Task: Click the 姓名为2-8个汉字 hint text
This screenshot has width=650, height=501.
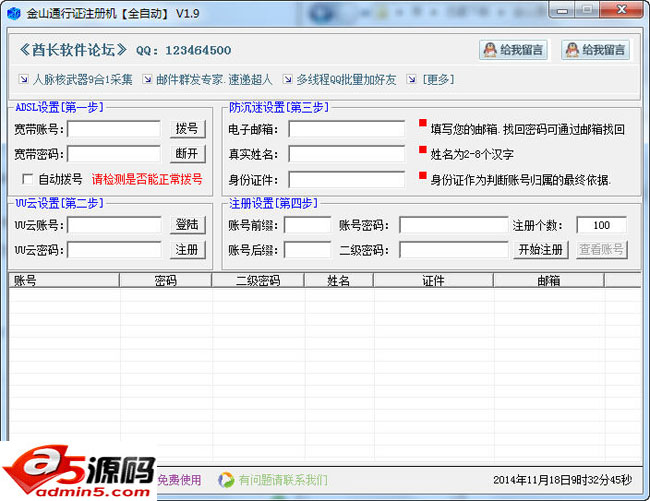Action: [x=472, y=155]
